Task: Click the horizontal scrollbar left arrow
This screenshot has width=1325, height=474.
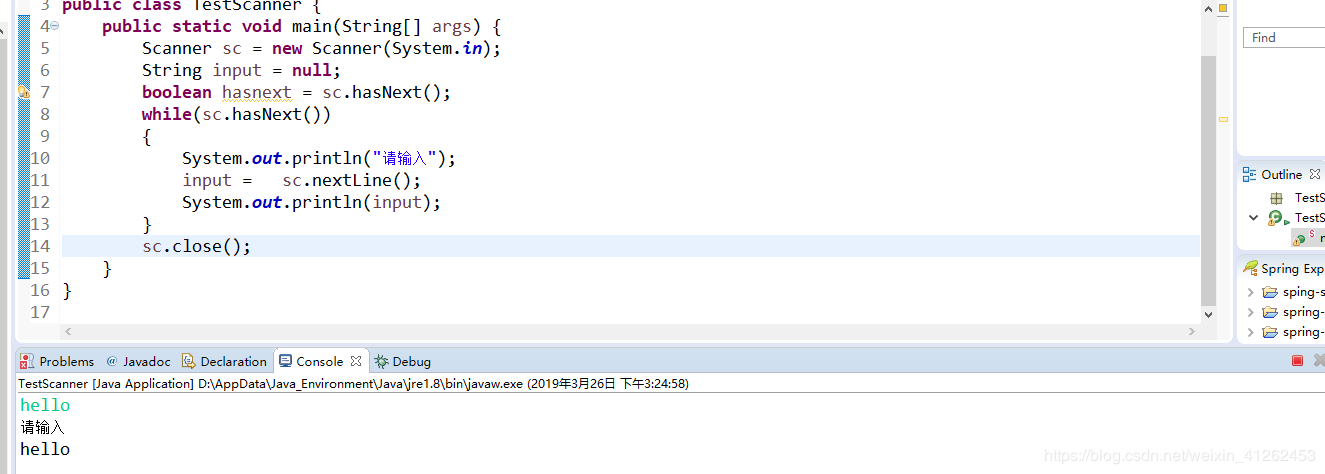Action: (x=68, y=331)
